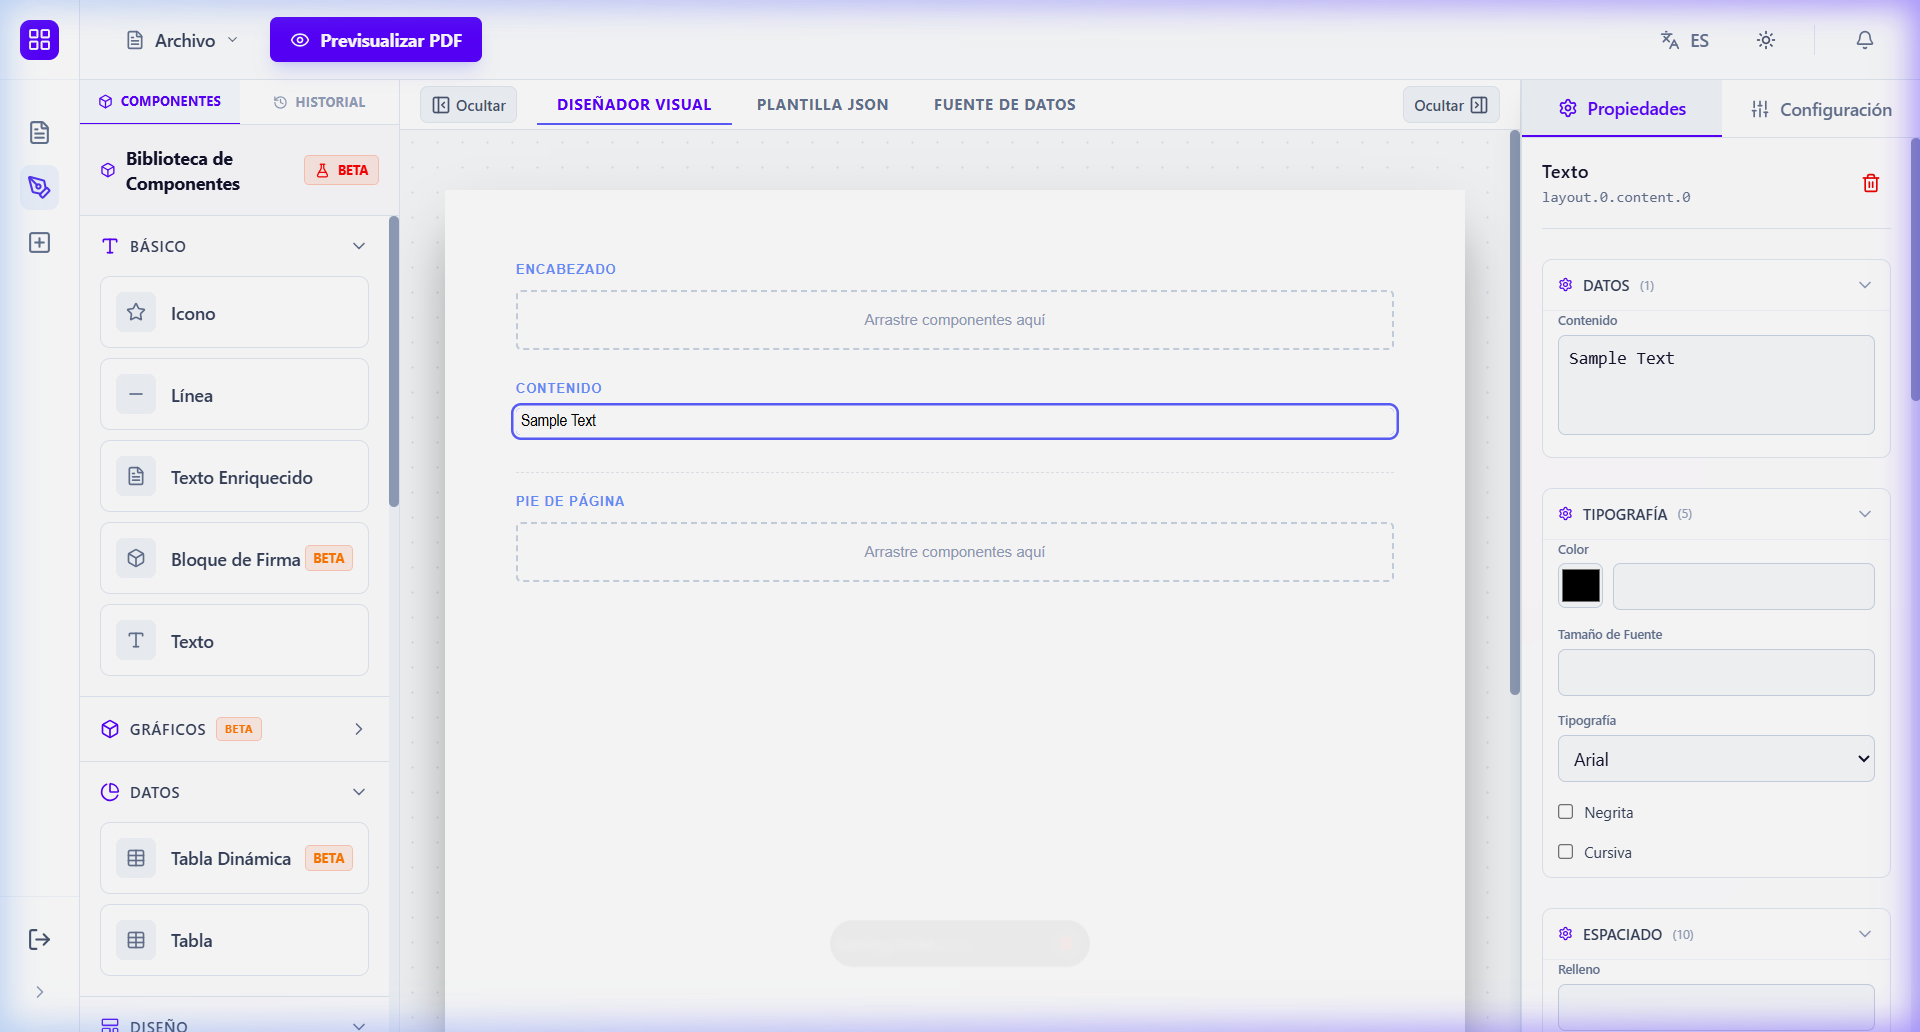Switch to the PLANTILLA JSON tab
The height and width of the screenshot is (1032, 1920).
click(822, 105)
